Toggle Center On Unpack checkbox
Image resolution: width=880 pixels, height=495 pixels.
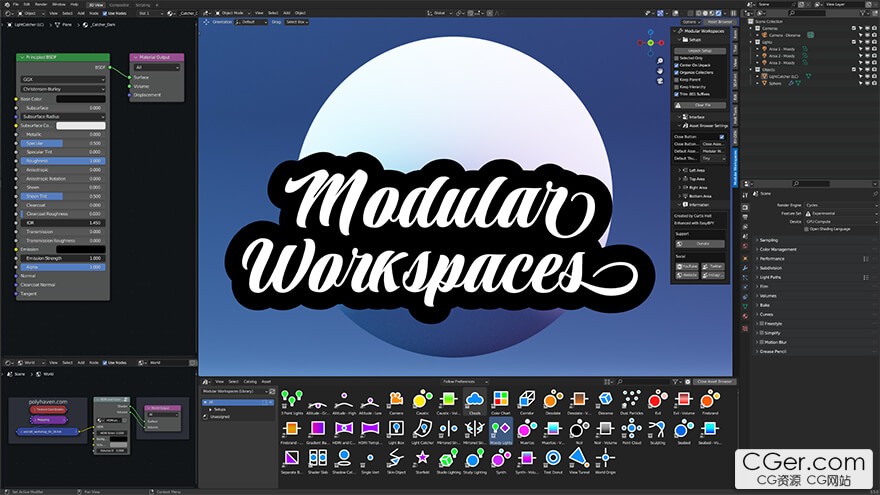click(676, 65)
